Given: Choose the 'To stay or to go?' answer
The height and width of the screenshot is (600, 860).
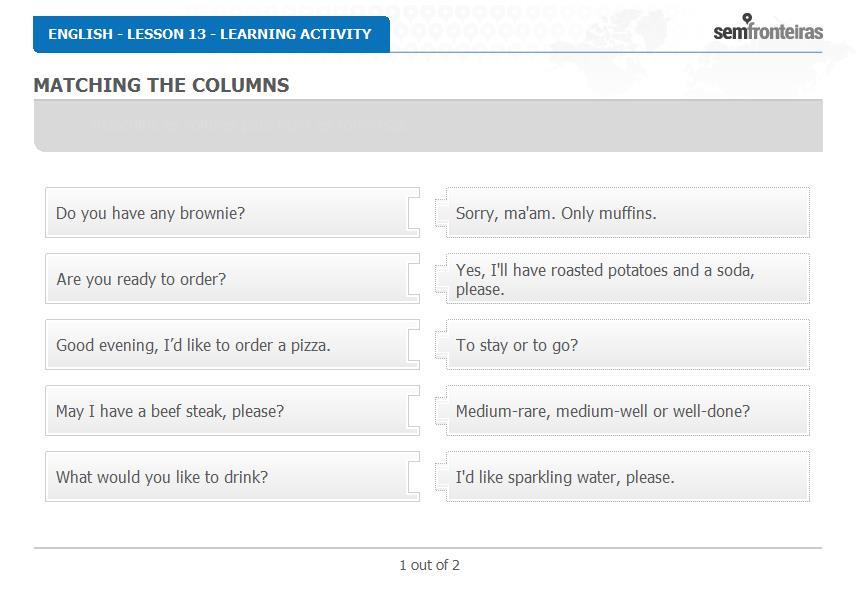Looking at the screenshot, I should coord(627,345).
